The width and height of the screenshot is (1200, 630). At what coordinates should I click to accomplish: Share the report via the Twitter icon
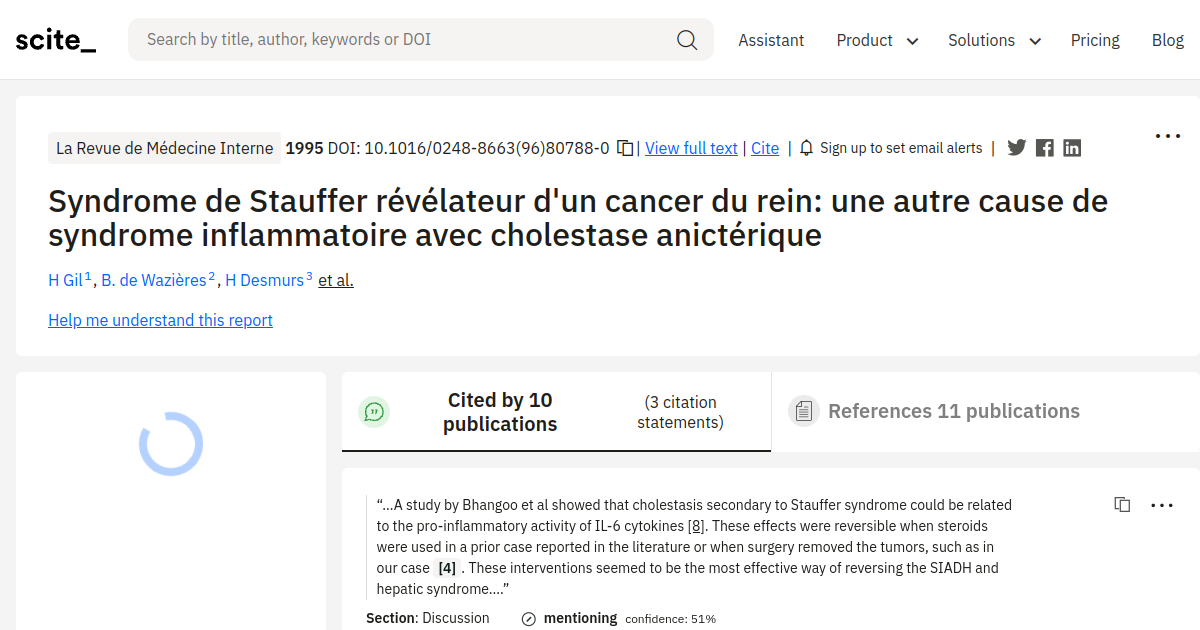1016,147
